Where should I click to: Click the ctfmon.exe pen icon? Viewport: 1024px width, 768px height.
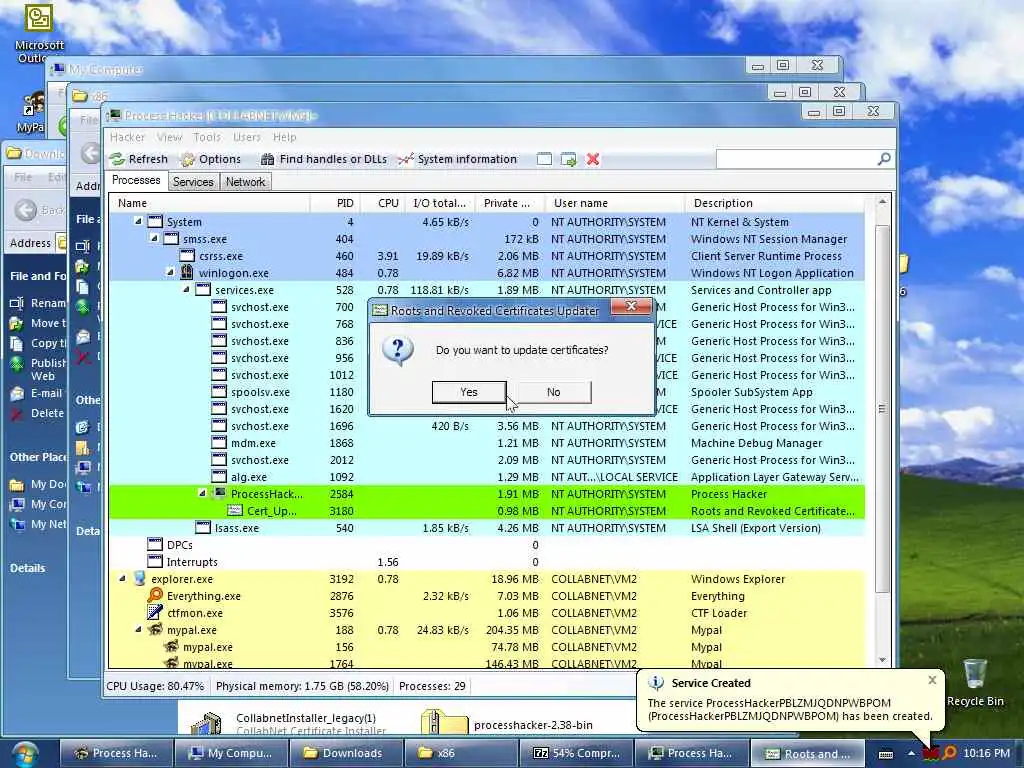point(155,612)
